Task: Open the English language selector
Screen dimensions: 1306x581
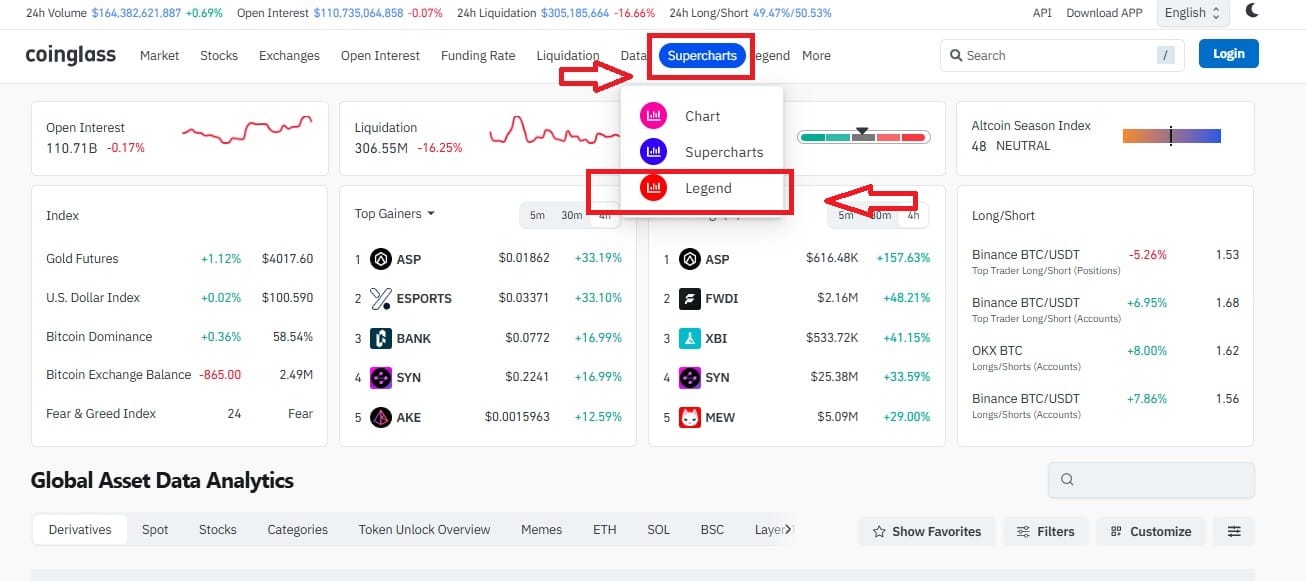Action: click(x=1192, y=13)
